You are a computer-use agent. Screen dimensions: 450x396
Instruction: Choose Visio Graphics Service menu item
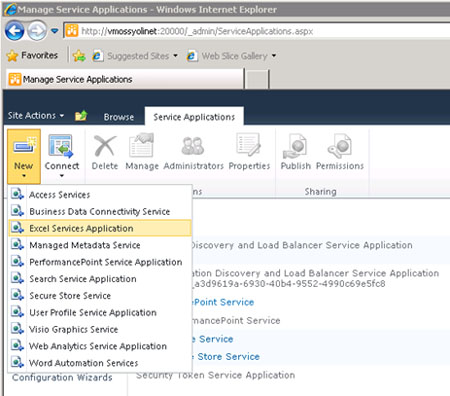[100, 329]
